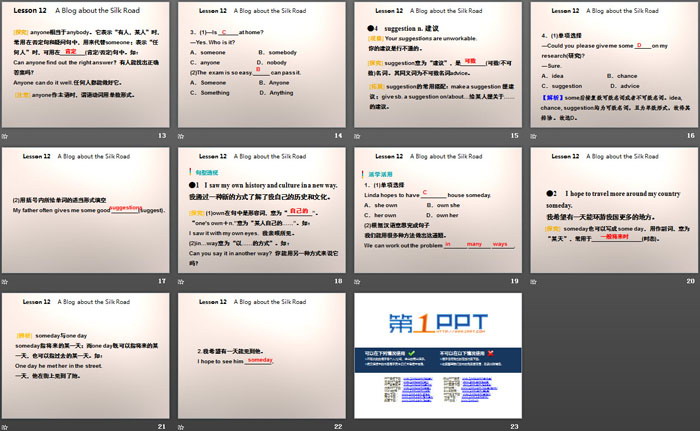700x431 pixels.
Task: Select slide 22 thumbnail with 'I hope to see him'
Action: (x=262, y=356)
